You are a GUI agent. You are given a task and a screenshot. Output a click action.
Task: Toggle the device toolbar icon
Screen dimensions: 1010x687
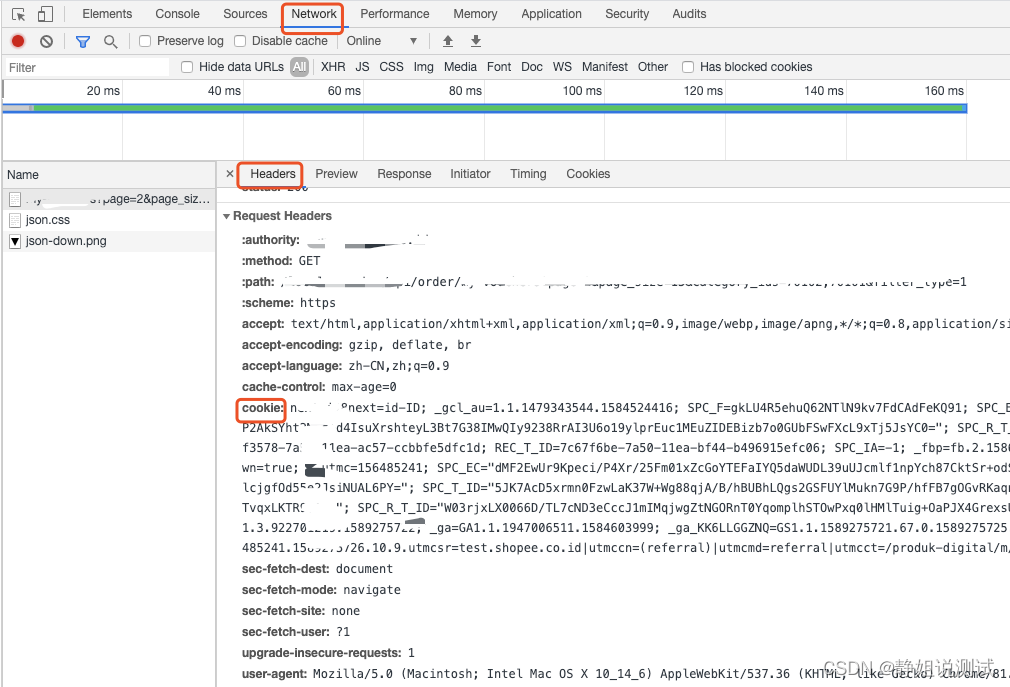pyautogui.click(x=45, y=14)
